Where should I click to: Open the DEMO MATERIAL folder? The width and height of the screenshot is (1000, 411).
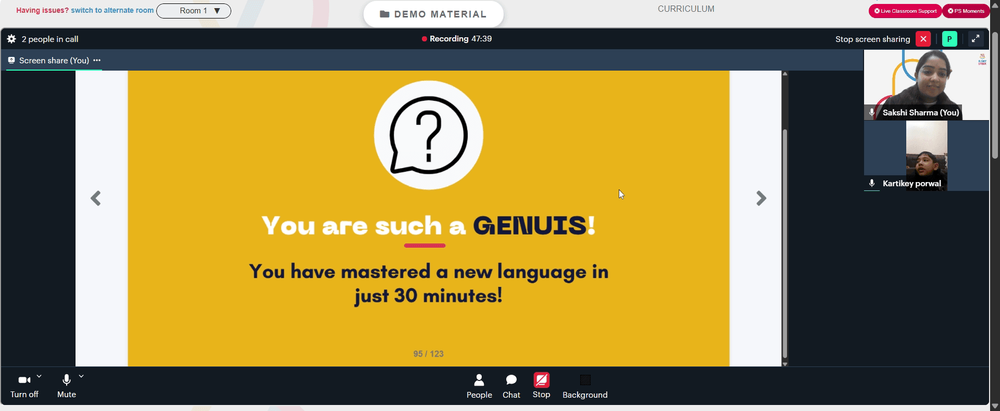click(433, 14)
